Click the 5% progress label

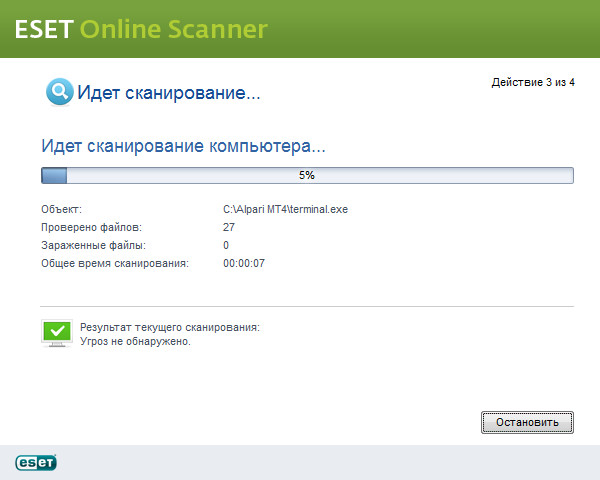tap(307, 175)
